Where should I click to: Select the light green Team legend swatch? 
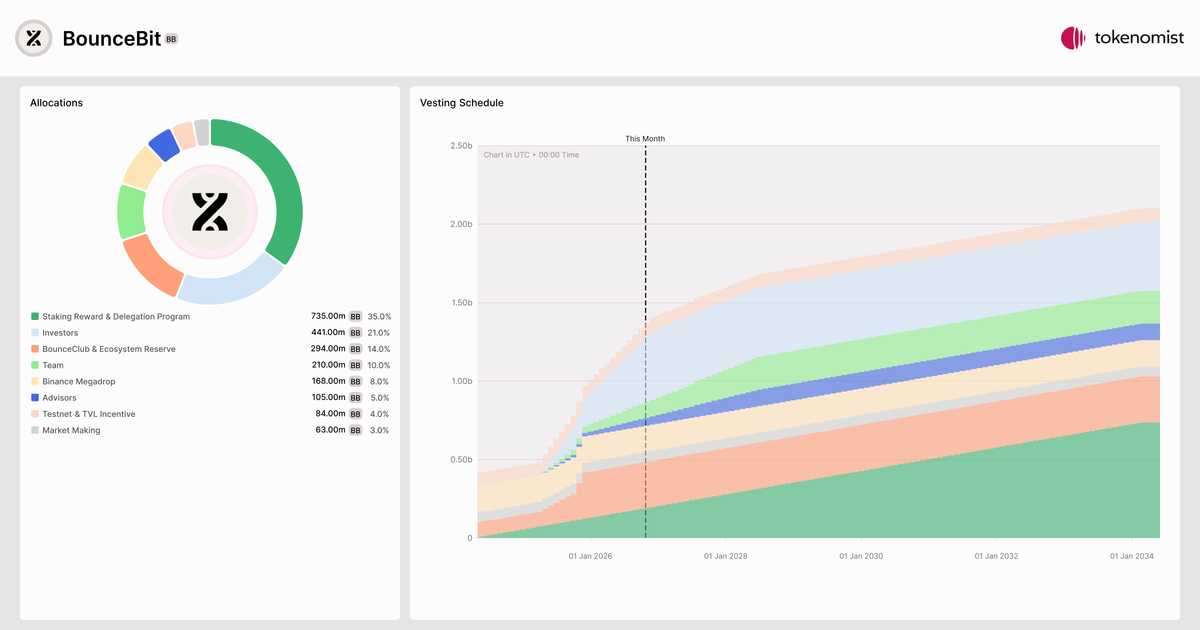pos(35,366)
